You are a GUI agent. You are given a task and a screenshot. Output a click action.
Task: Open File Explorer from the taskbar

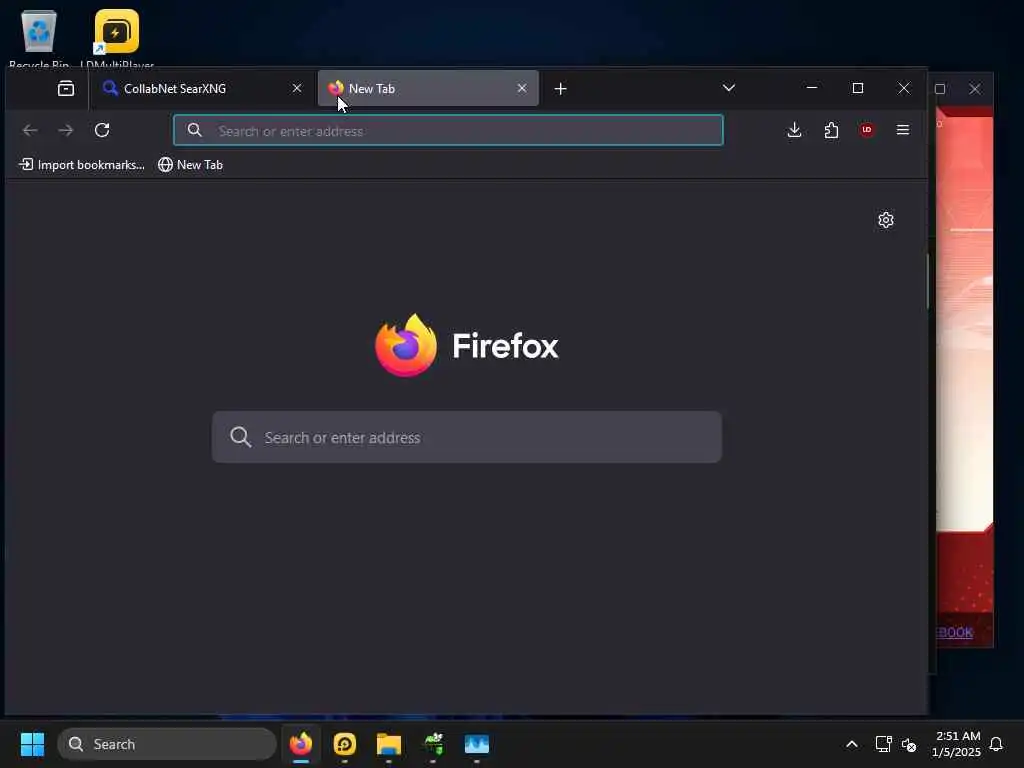click(x=389, y=744)
